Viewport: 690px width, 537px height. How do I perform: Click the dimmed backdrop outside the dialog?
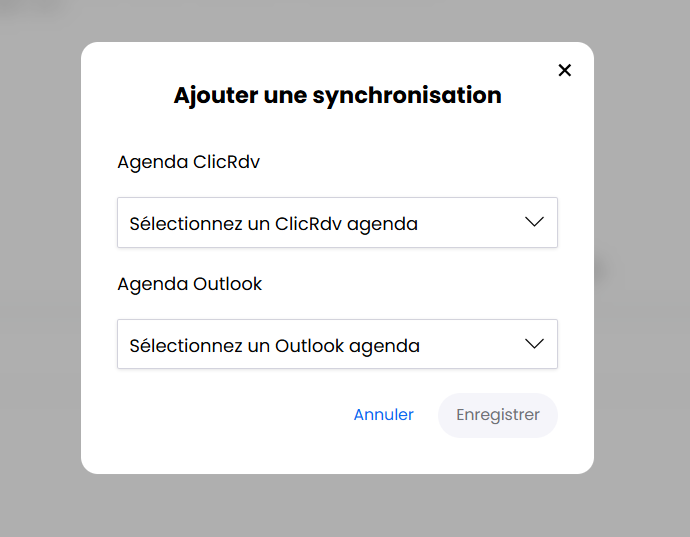pyautogui.click(x=40, y=300)
